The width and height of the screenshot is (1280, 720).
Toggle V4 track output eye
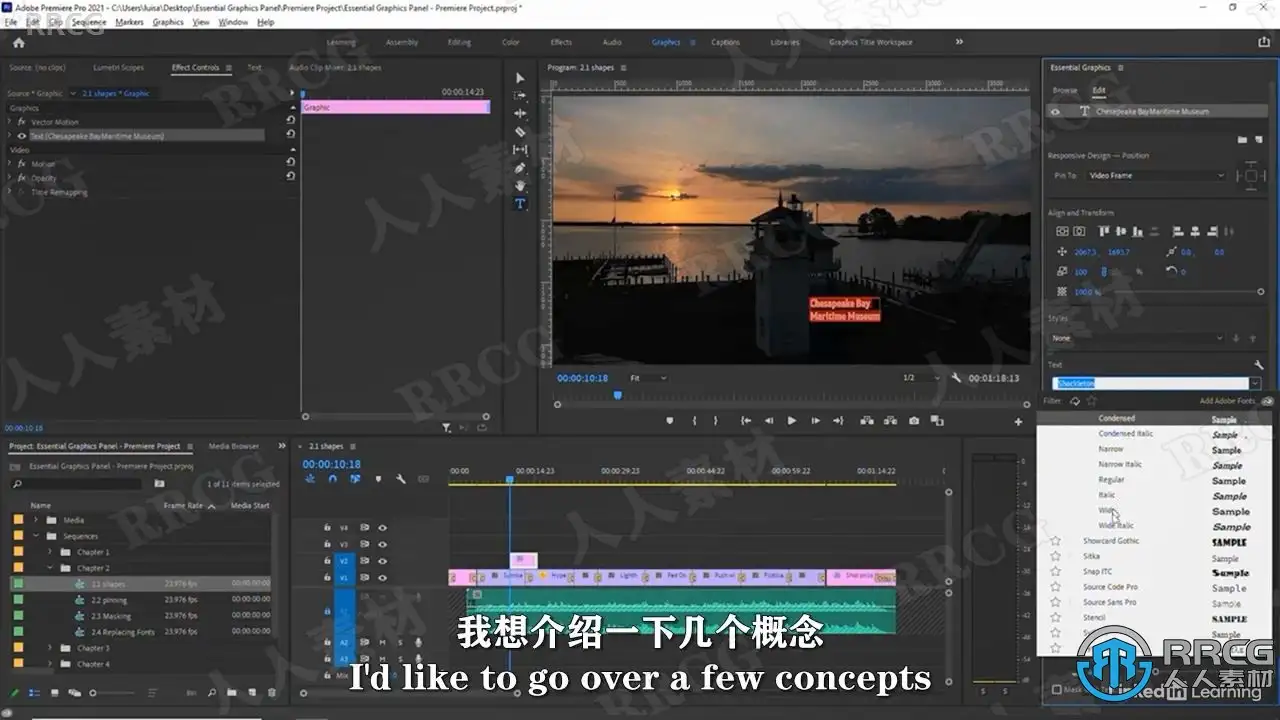point(382,528)
